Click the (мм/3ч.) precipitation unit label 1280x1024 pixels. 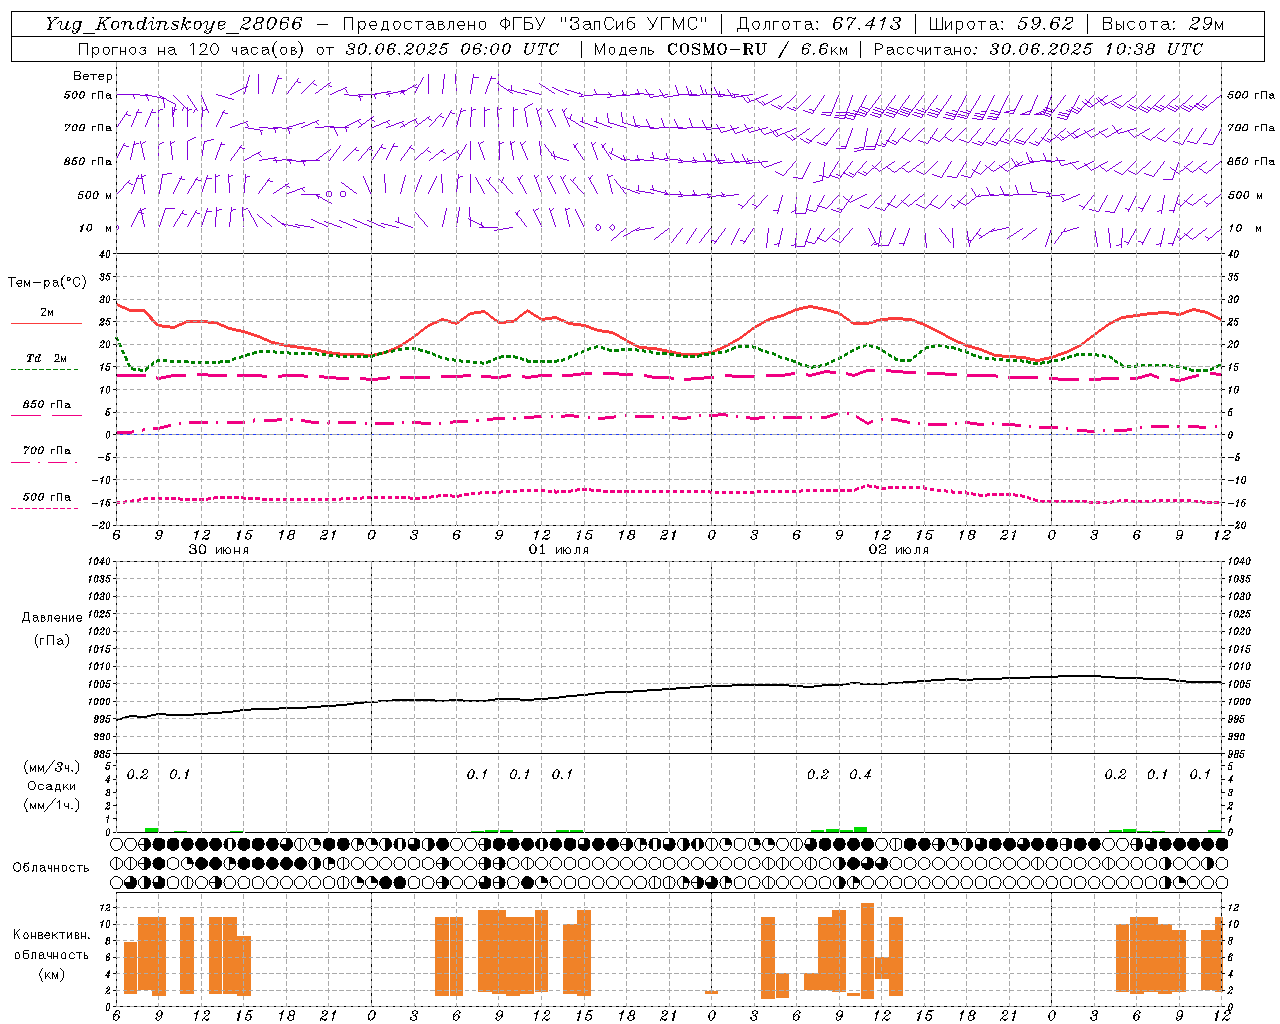coord(52,767)
